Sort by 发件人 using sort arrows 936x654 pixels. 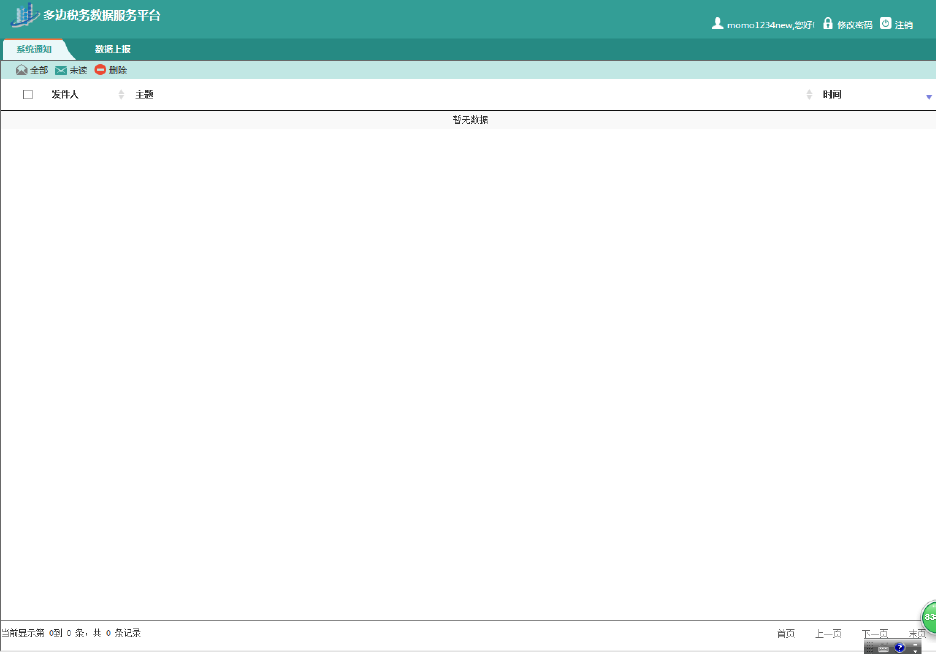pos(121,94)
